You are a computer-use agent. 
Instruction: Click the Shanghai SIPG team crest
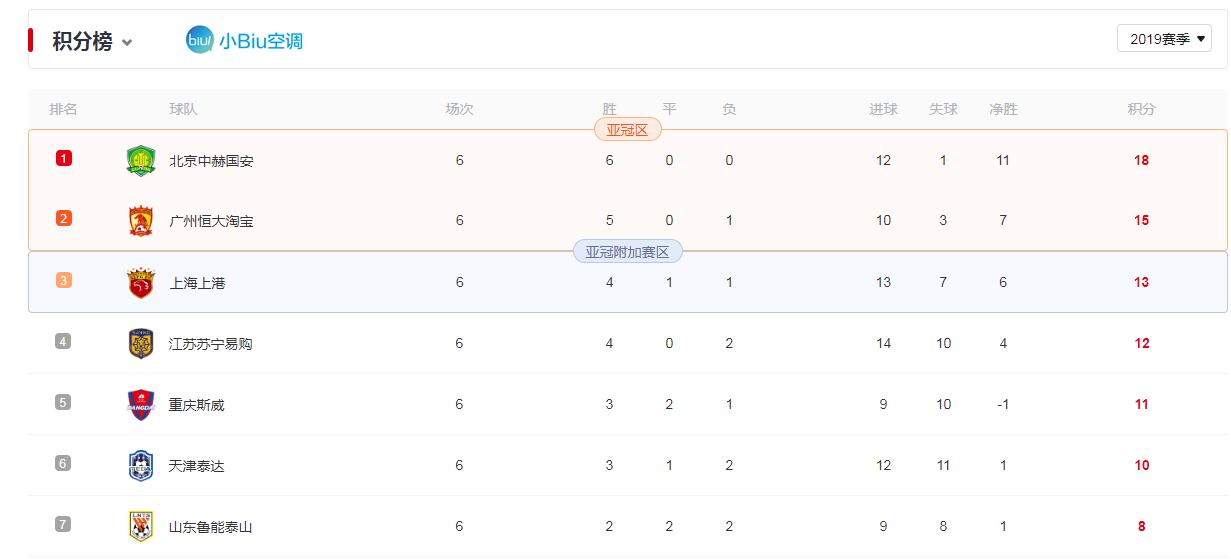[x=141, y=283]
